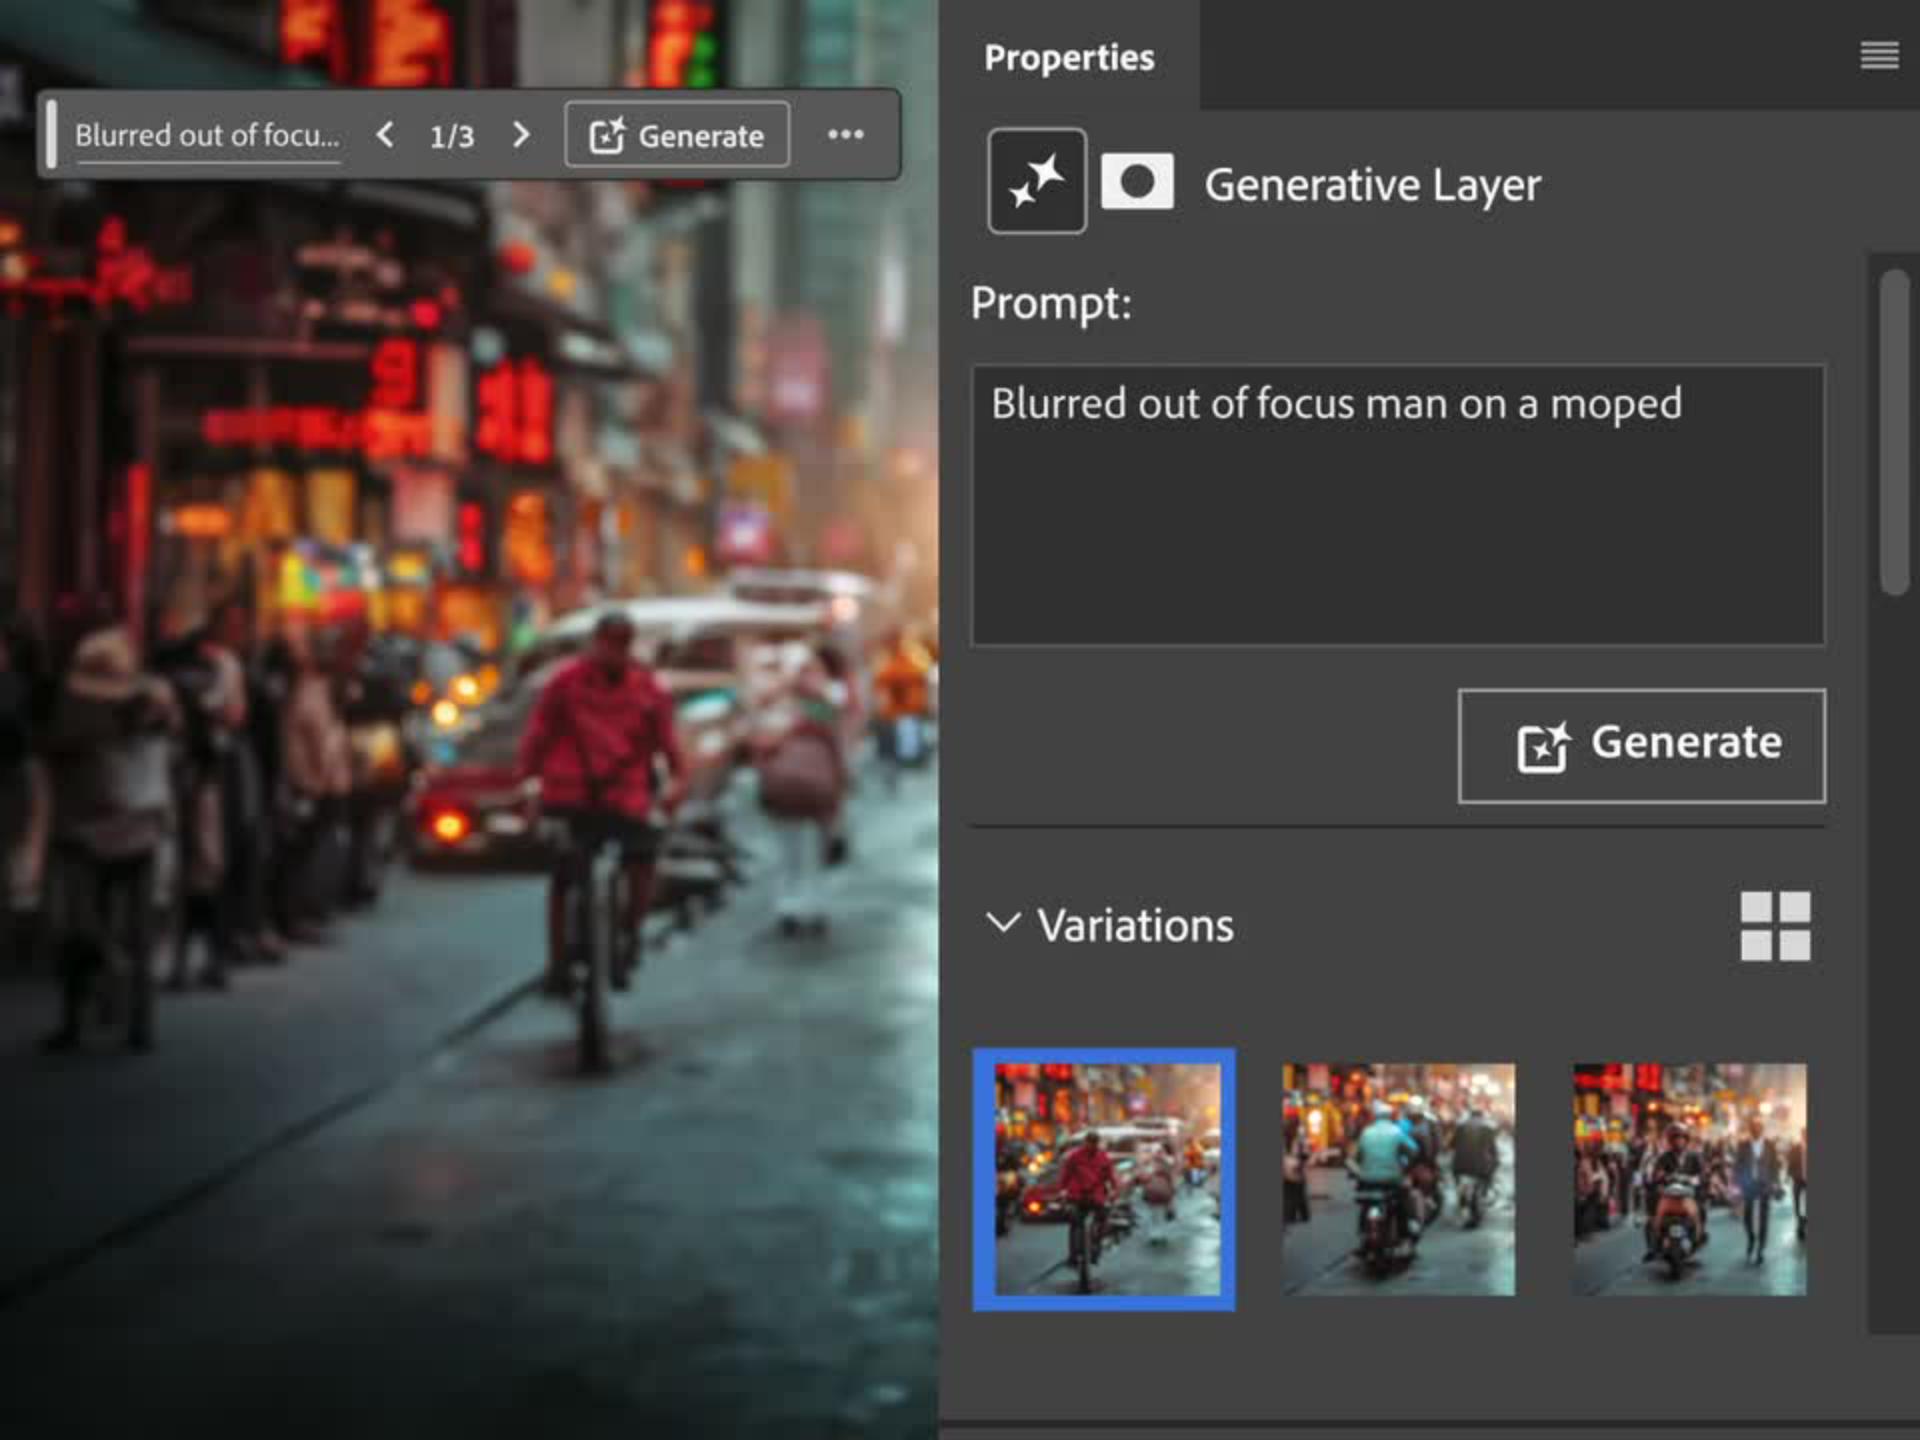This screenshot has height=1440, width=1920.
Task: Open the taskbar three-dots more options
Action: click(845, 135)
